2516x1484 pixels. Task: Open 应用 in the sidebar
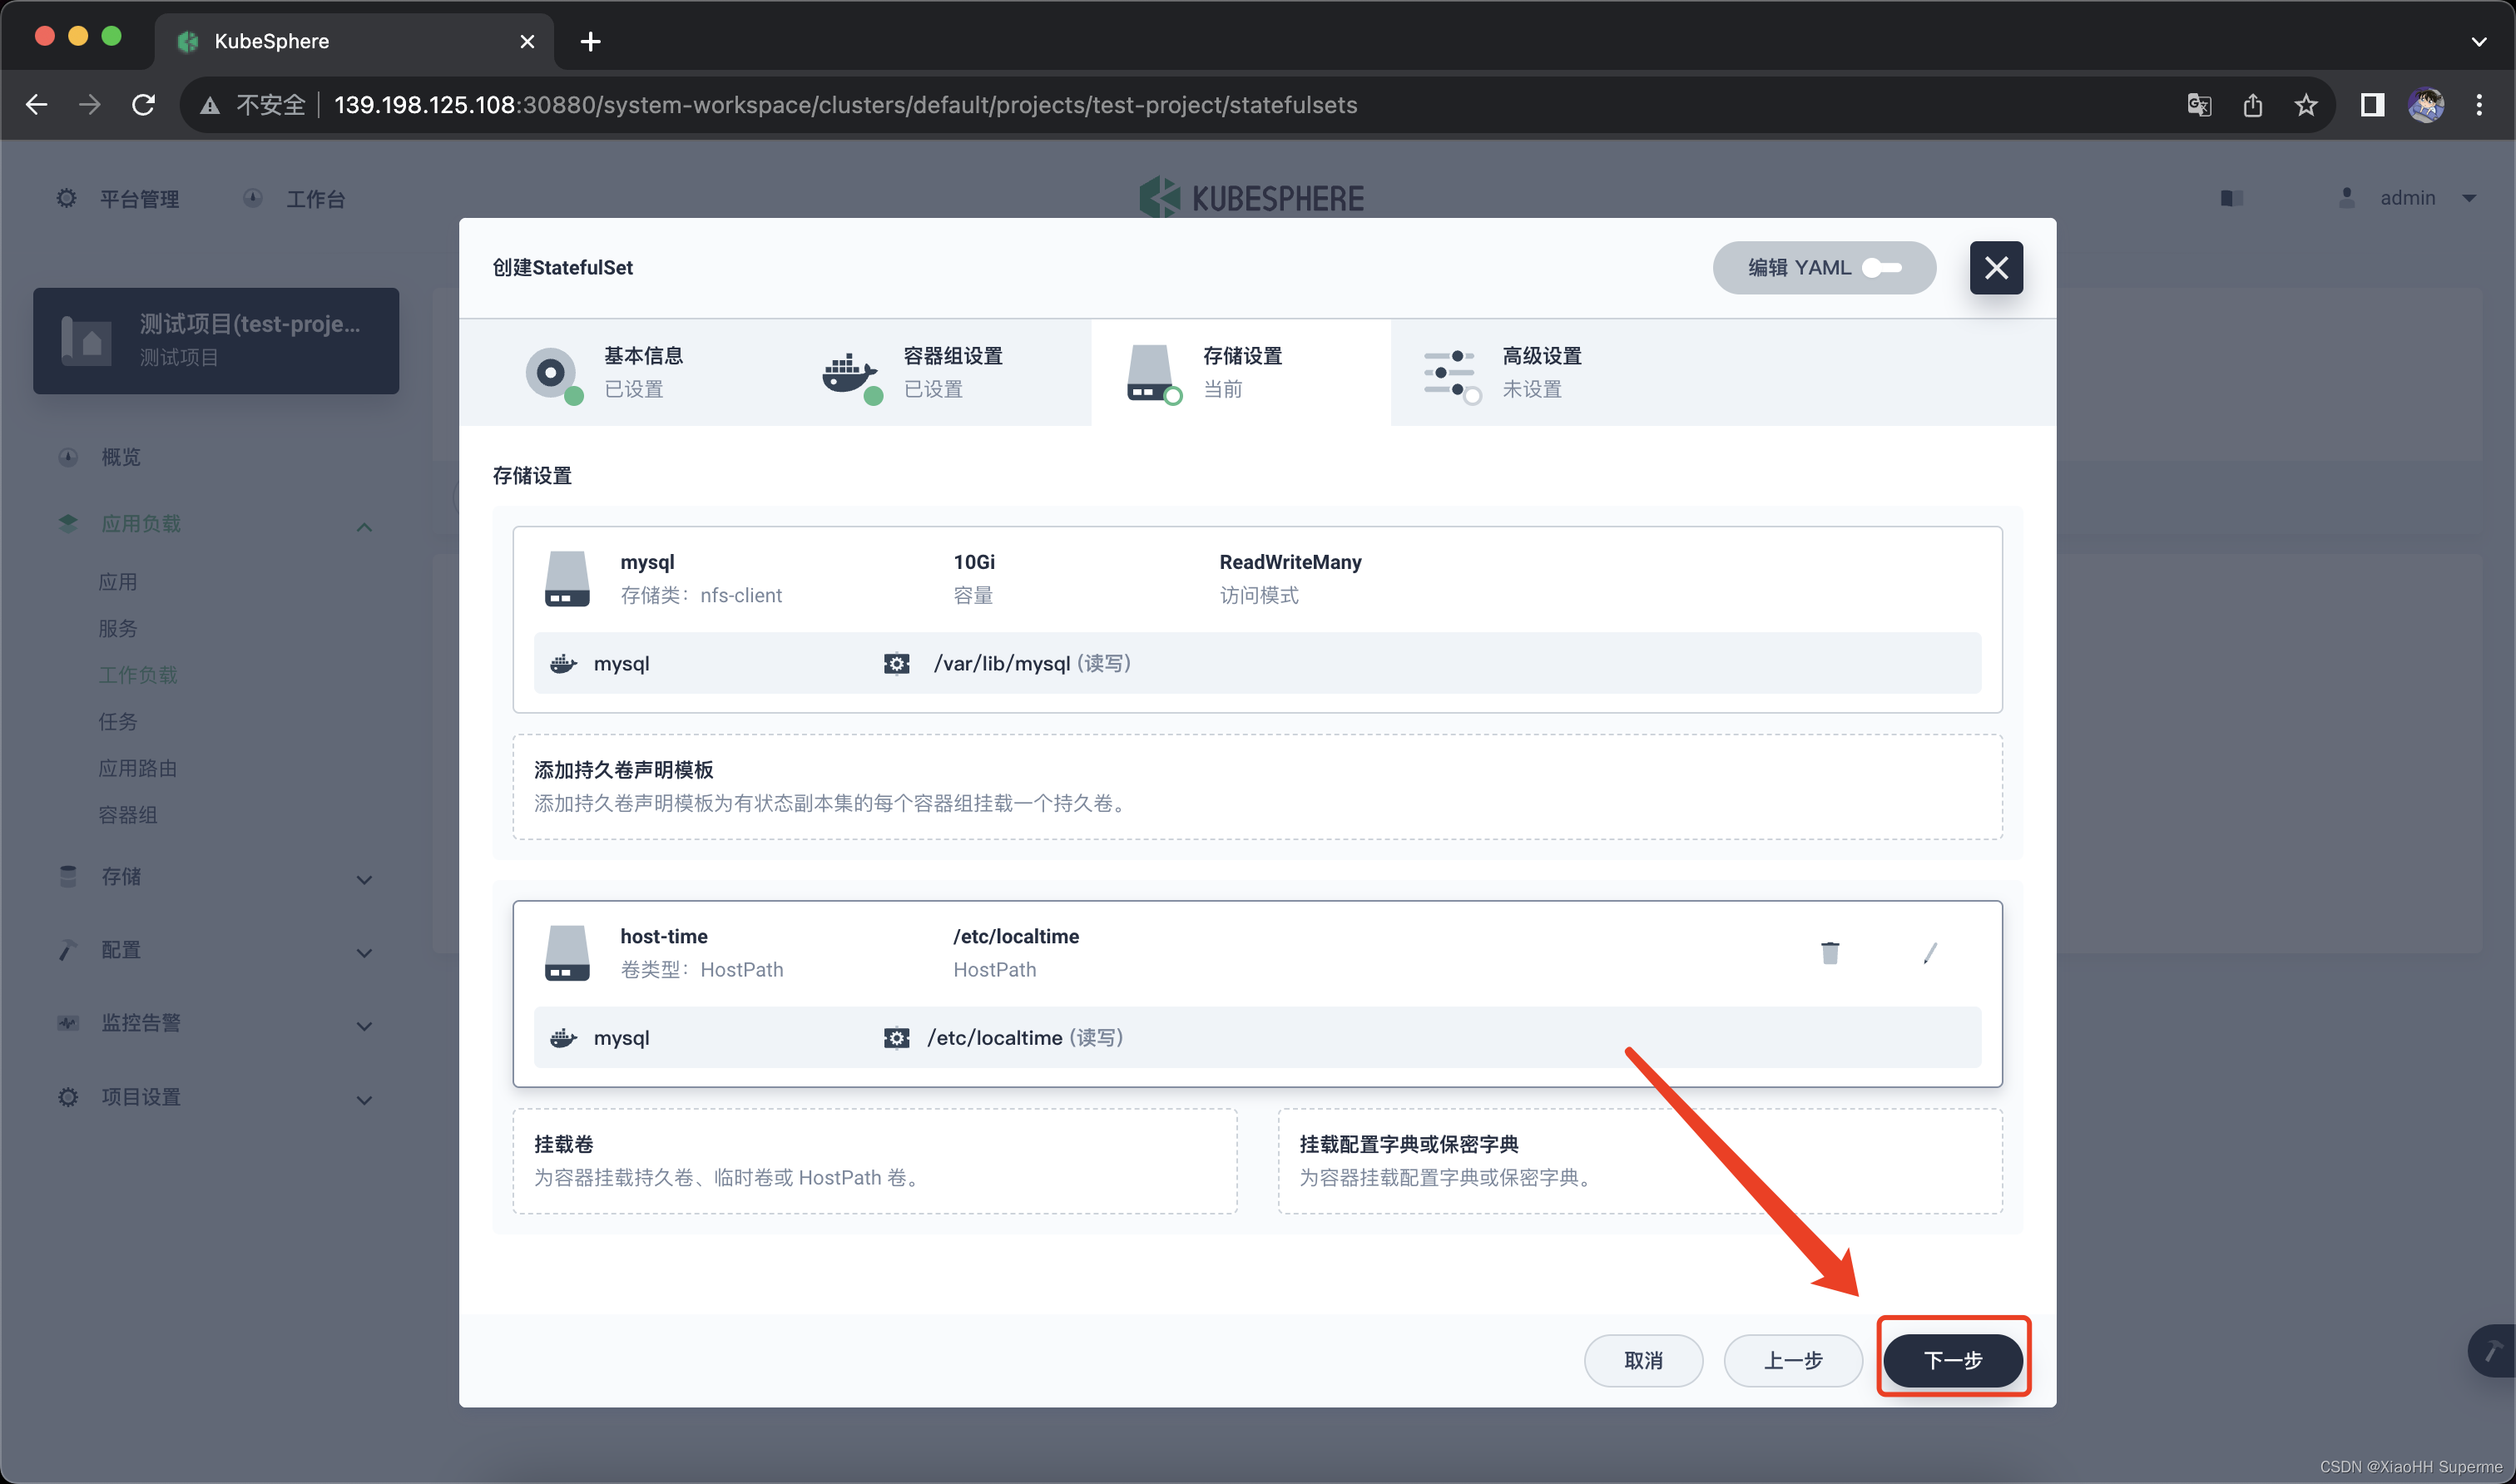point(118,582)
